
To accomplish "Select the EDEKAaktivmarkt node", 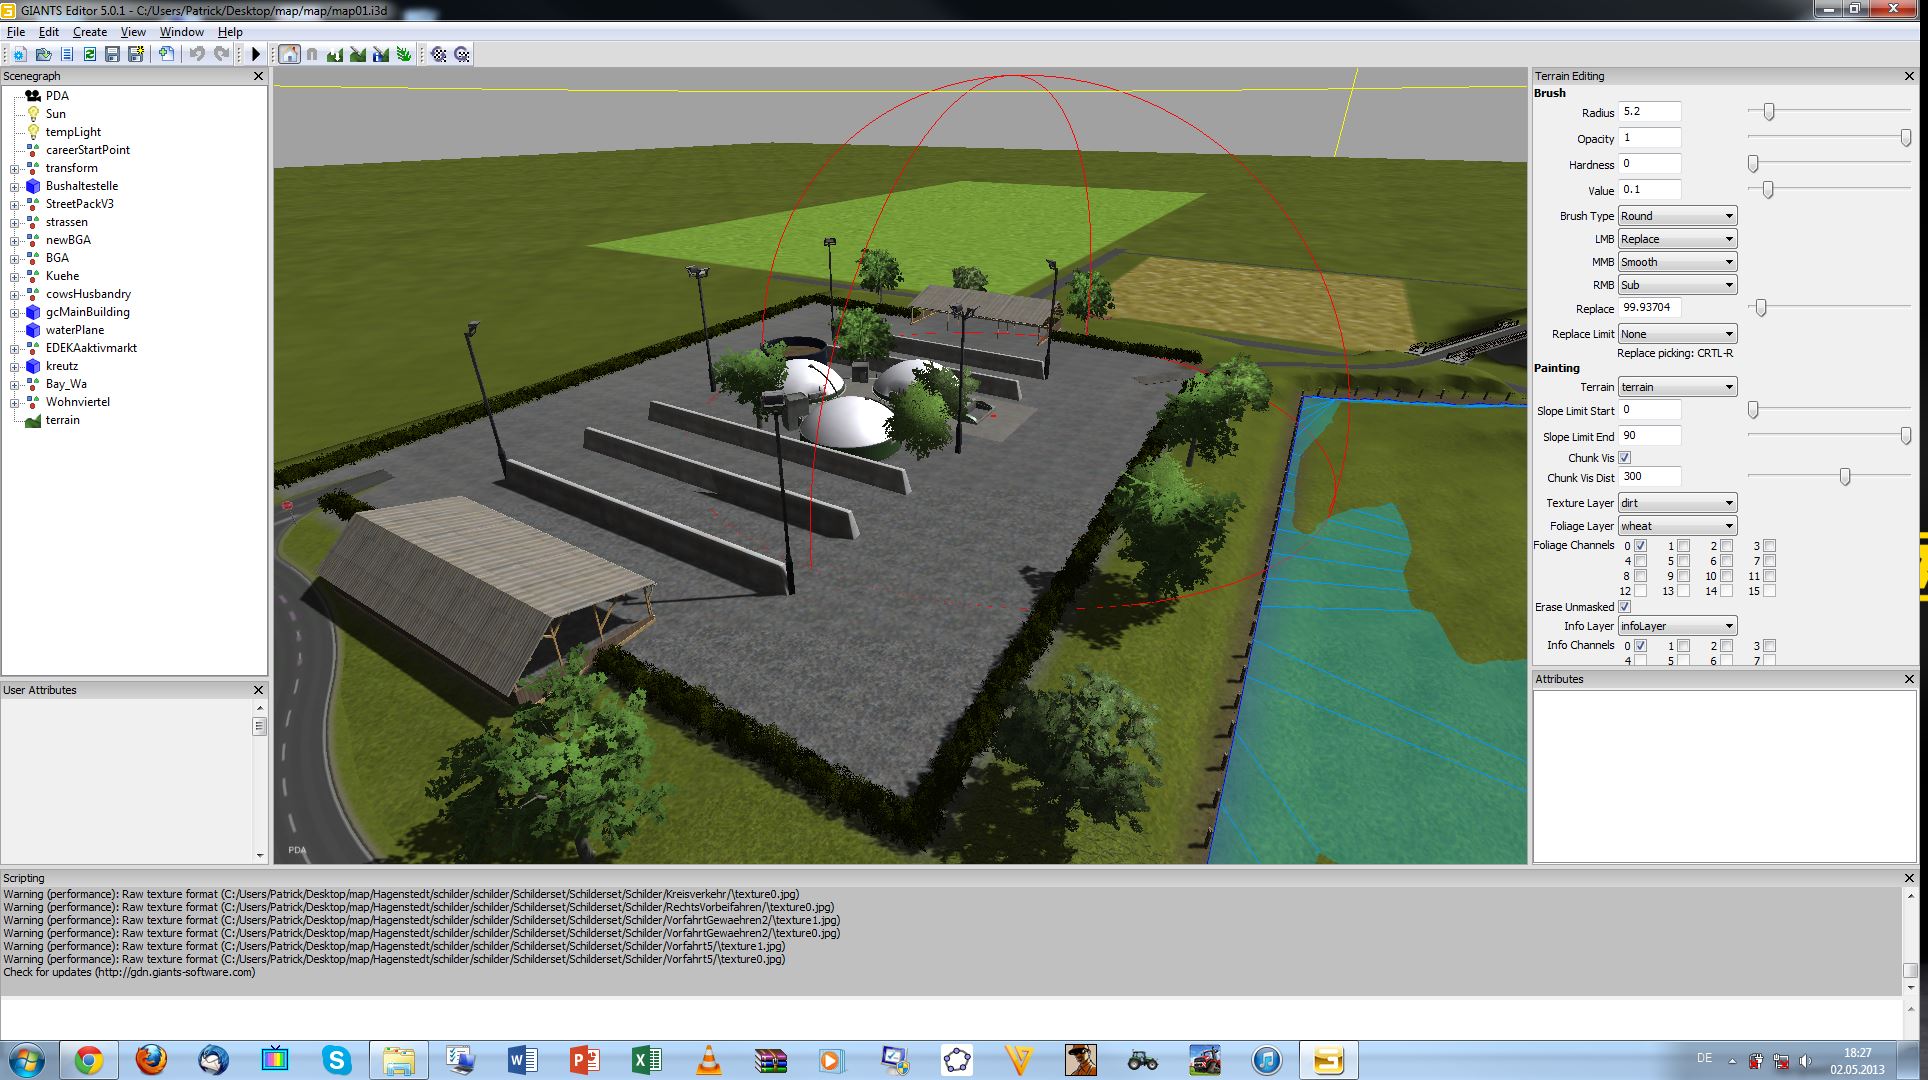I will tap(91, 348).
